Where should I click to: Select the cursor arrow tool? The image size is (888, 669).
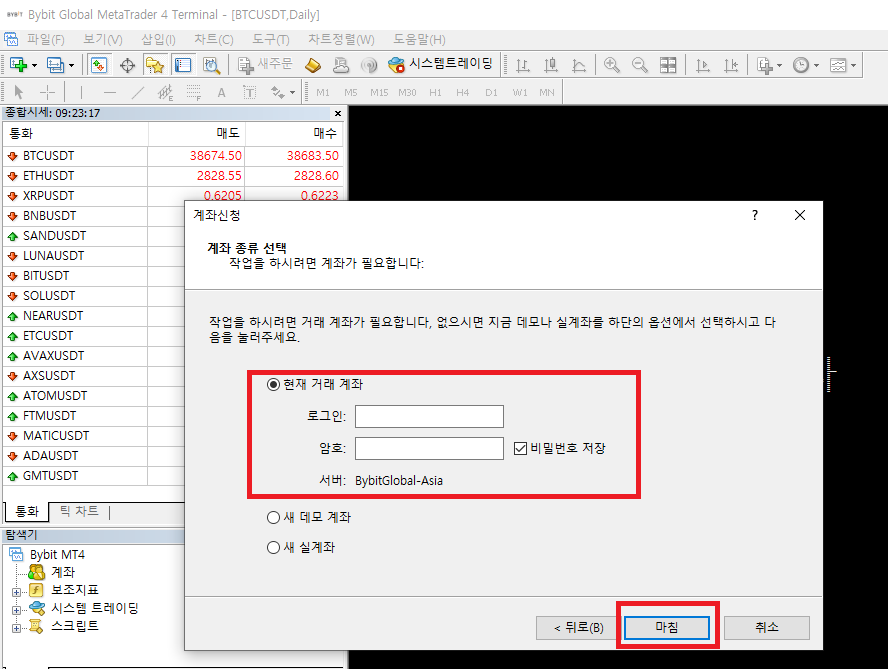coord(19,92)
